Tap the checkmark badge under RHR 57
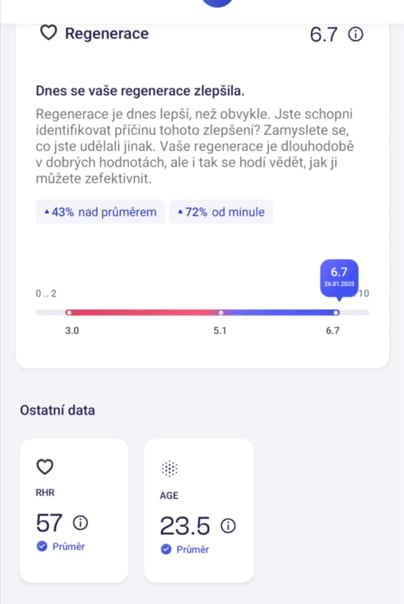404x604 pixels. [42, 546]
